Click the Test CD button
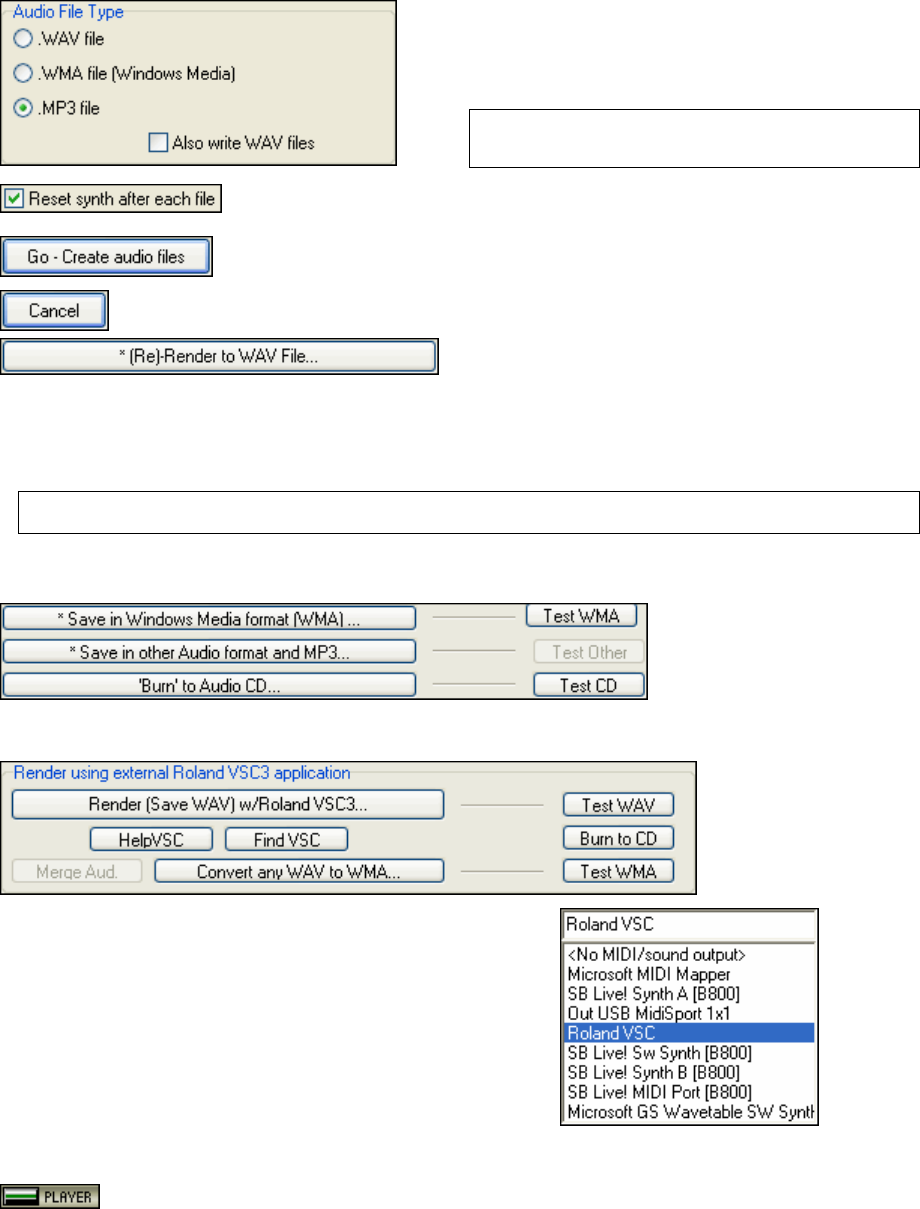Image resolution: width=920 pixels, height=1209 pixels. click(588, 685)
